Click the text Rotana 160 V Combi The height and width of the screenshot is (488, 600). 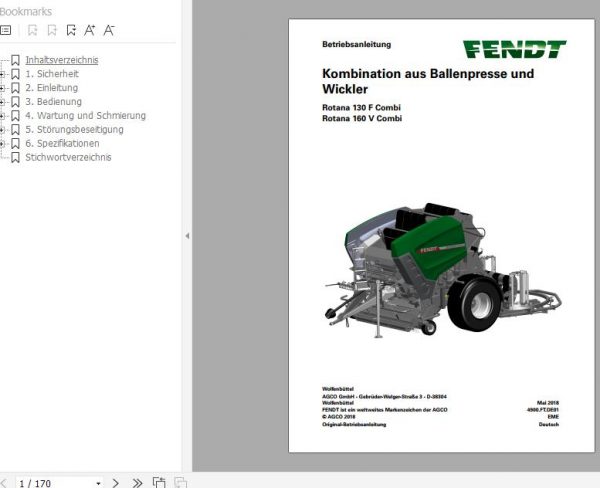362,118
